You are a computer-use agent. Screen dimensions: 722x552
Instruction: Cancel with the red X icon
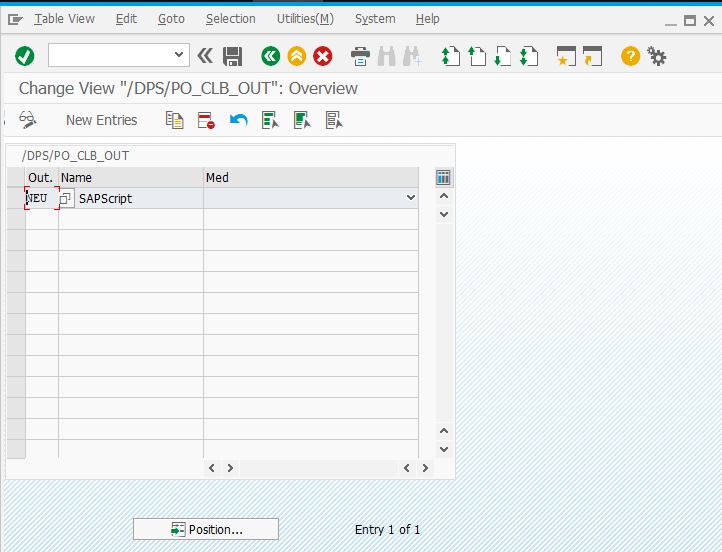tap(323, 56)
